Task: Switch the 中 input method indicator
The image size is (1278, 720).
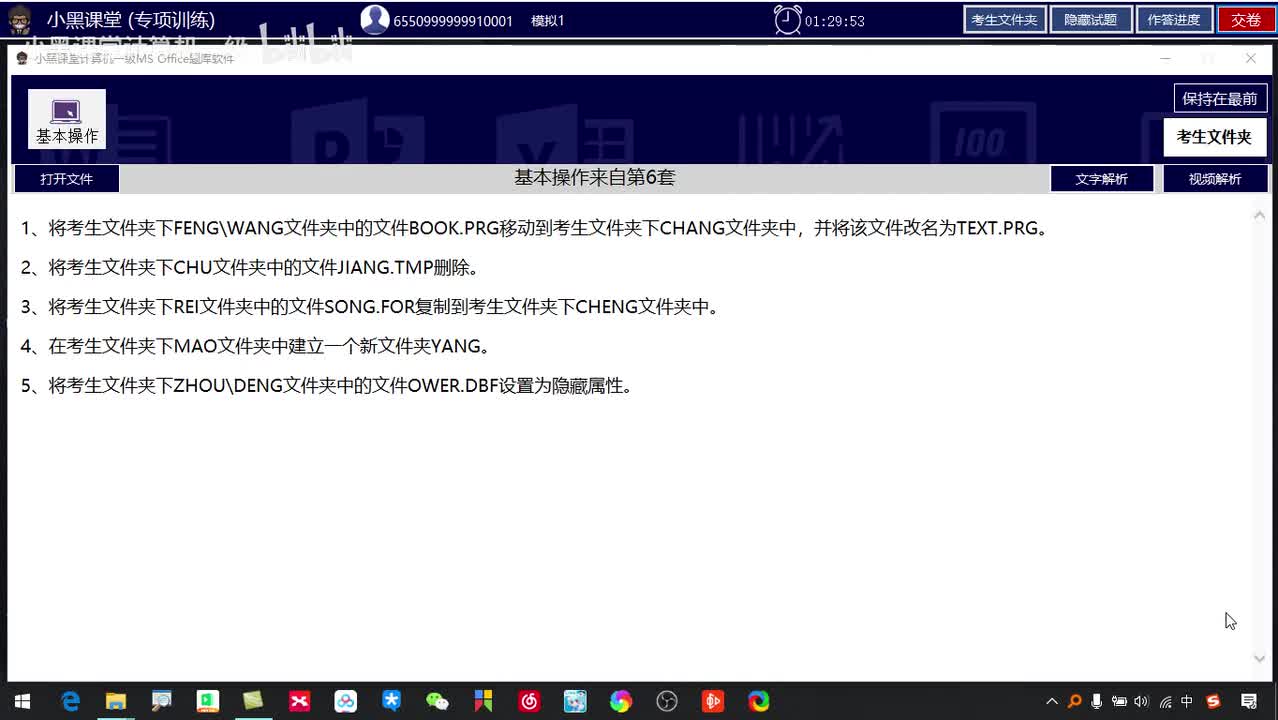Action: (x=1187, y=701)
